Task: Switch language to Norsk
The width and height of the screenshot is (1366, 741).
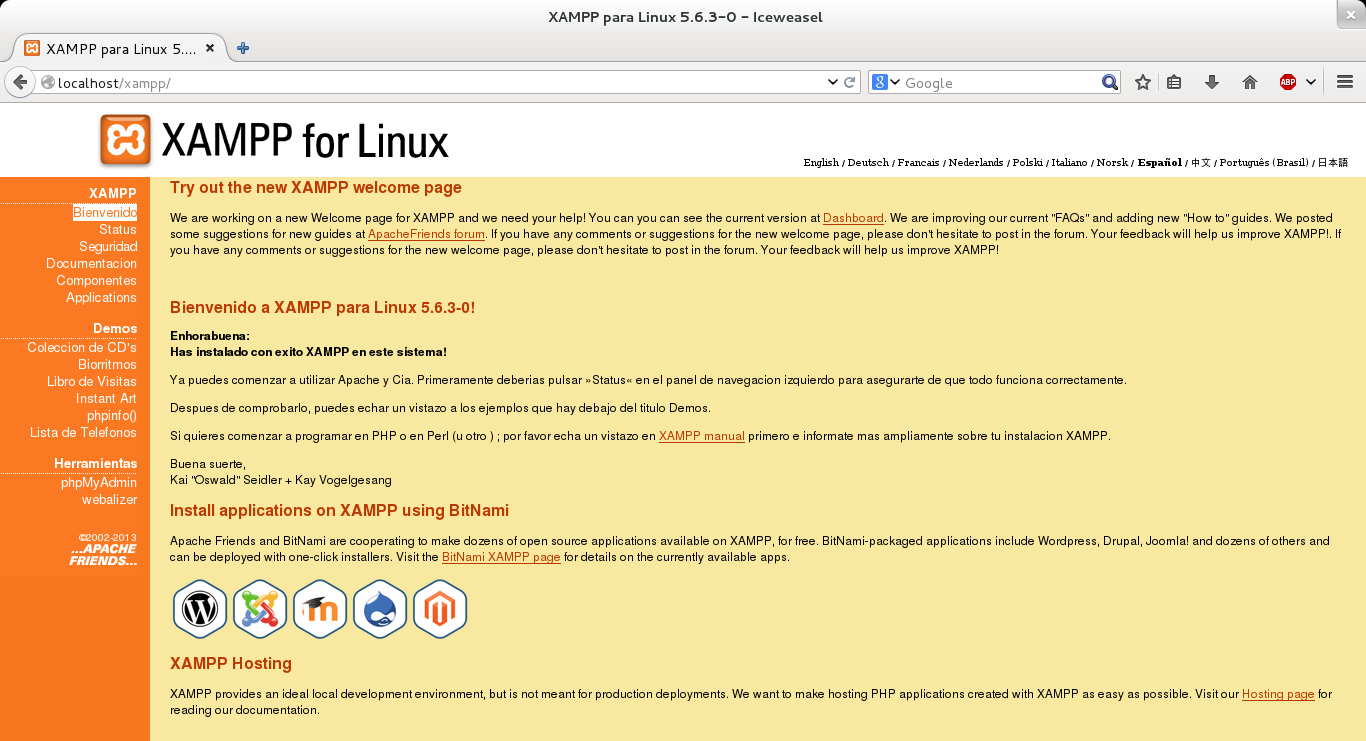Action: (x=1112, y=162)
